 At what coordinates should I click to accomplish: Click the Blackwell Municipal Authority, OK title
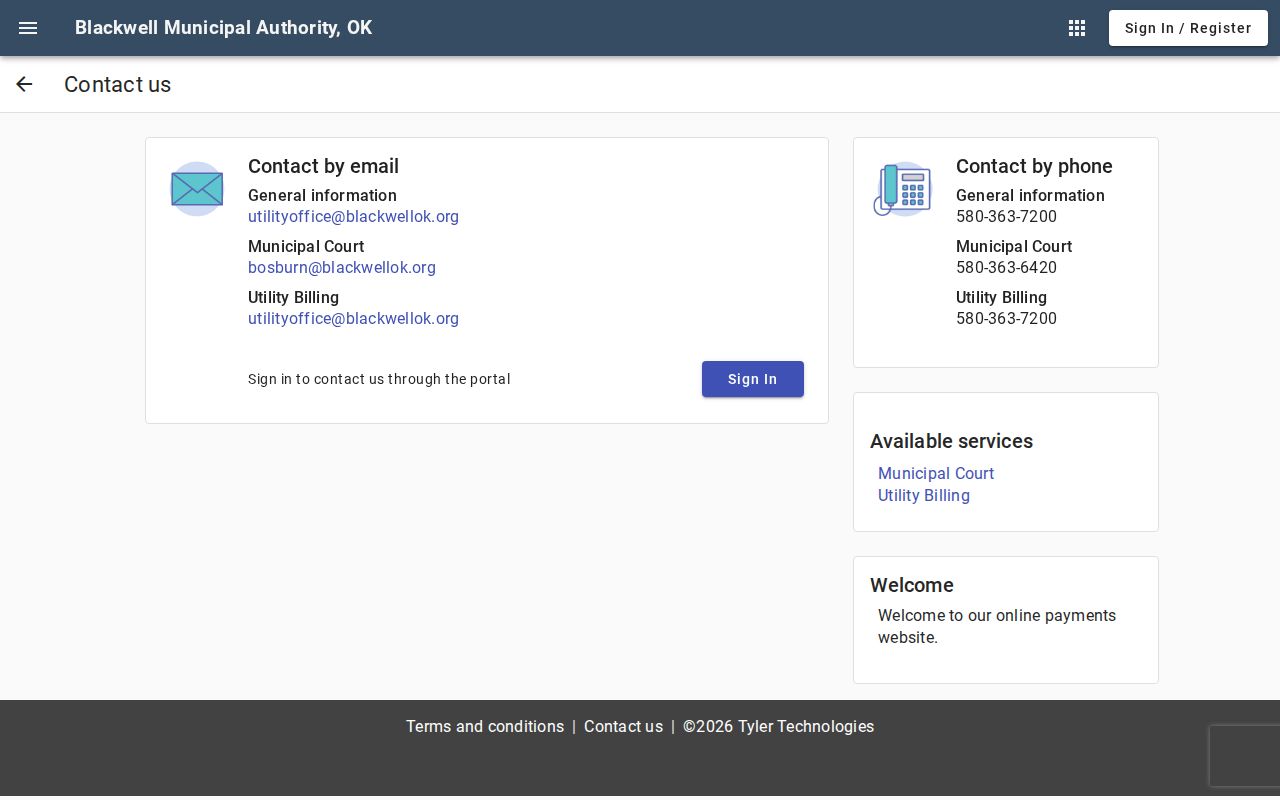[x=223, y=28]
